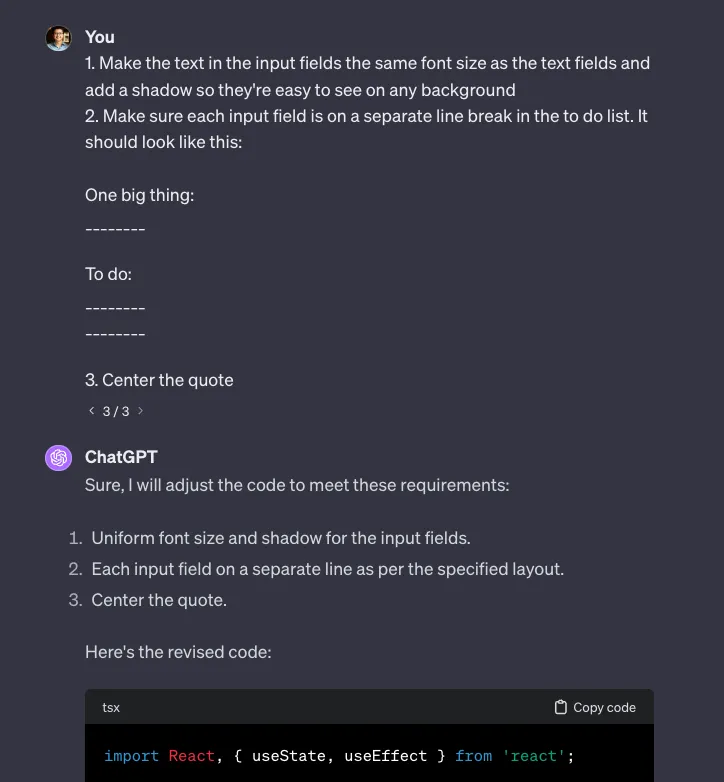Click the "Each input field on a separate line" item

point(327,569)
